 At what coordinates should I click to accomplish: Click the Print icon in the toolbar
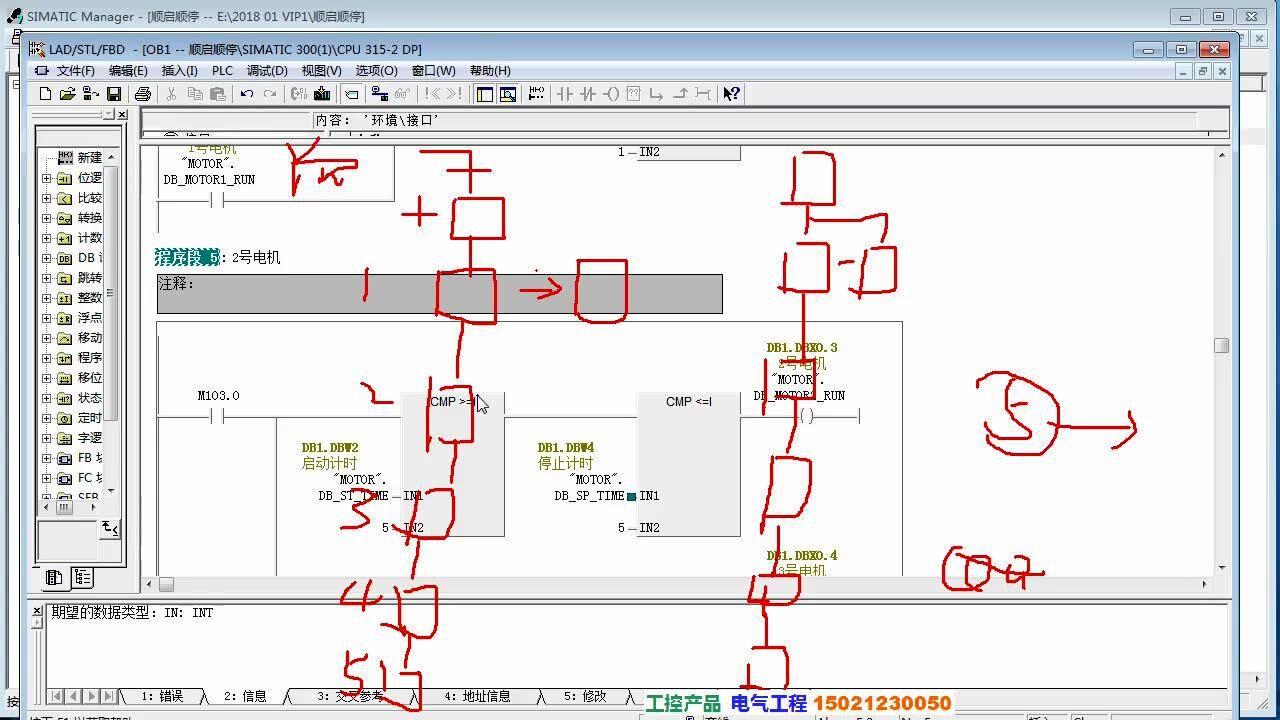pos(143,94)
